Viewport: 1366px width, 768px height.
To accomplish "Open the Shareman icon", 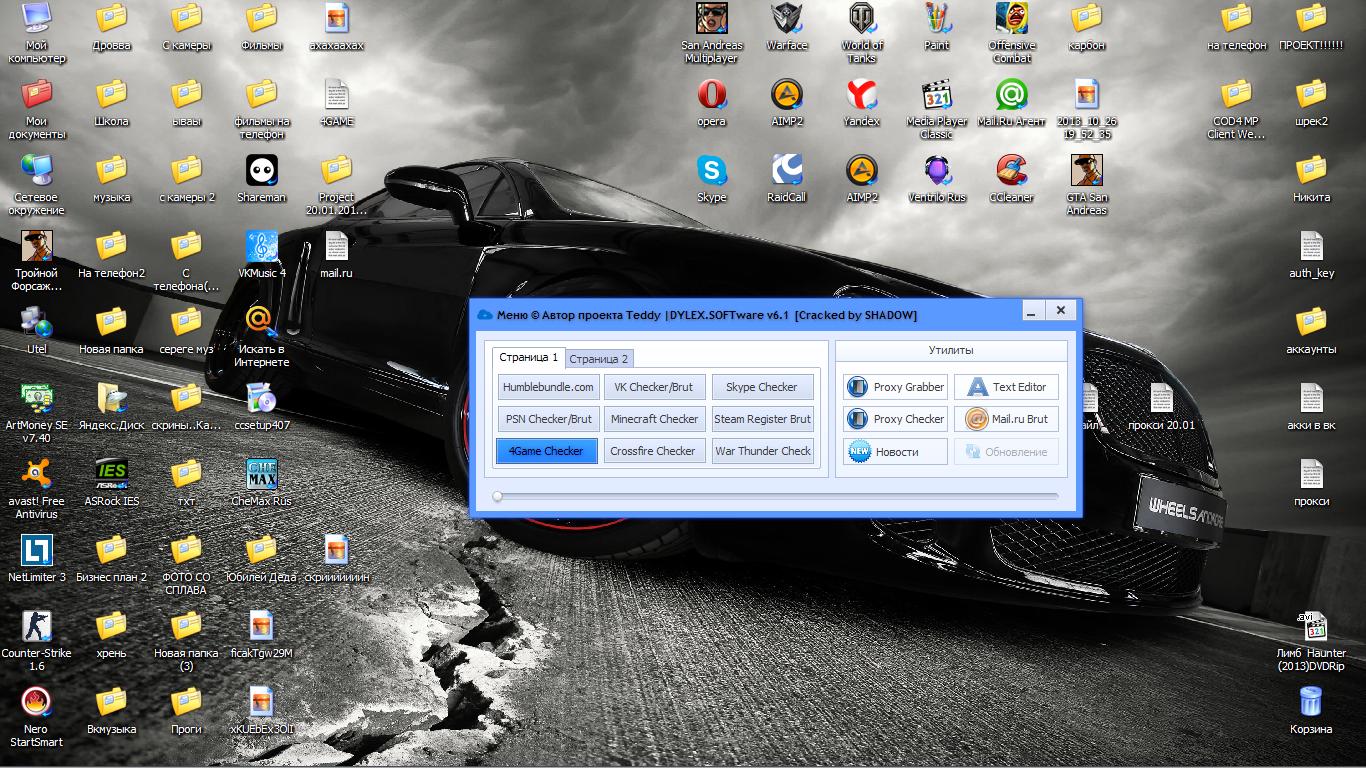I will point(262,179).
